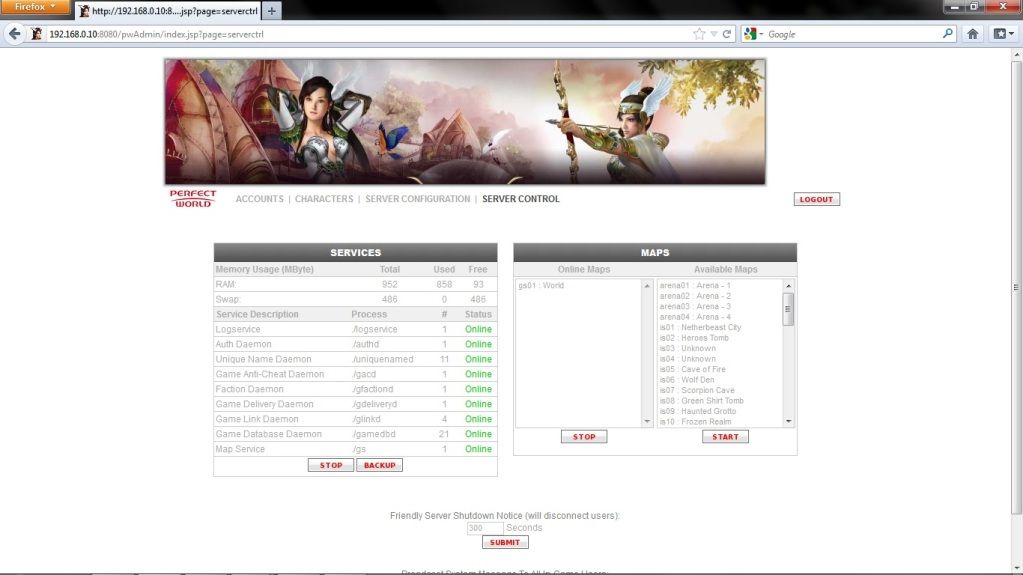Click the Firefox home icon
Image resolution: width=1023 pixels, height=575 pixels.
point(972,33)
